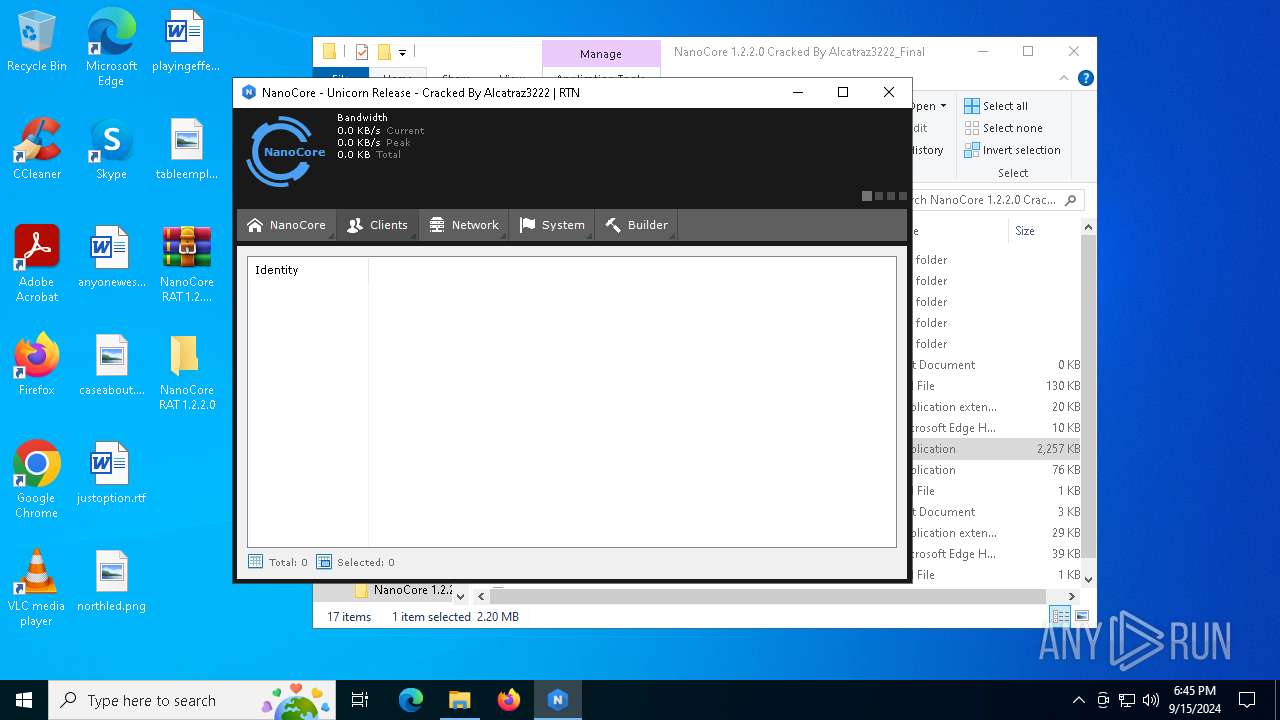Click the Total count icon in status bar
This screenshot has height=720, width=1280.
[255, 562]
